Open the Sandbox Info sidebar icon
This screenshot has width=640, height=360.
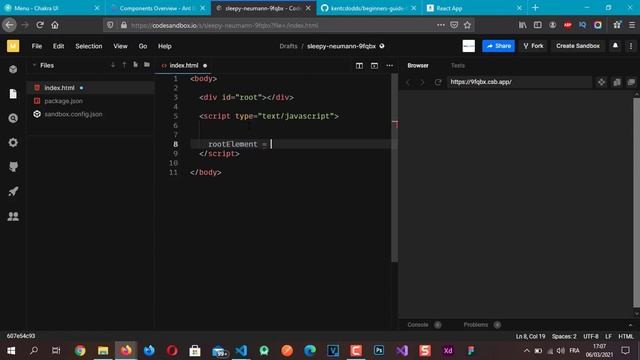tap(13, 69)
